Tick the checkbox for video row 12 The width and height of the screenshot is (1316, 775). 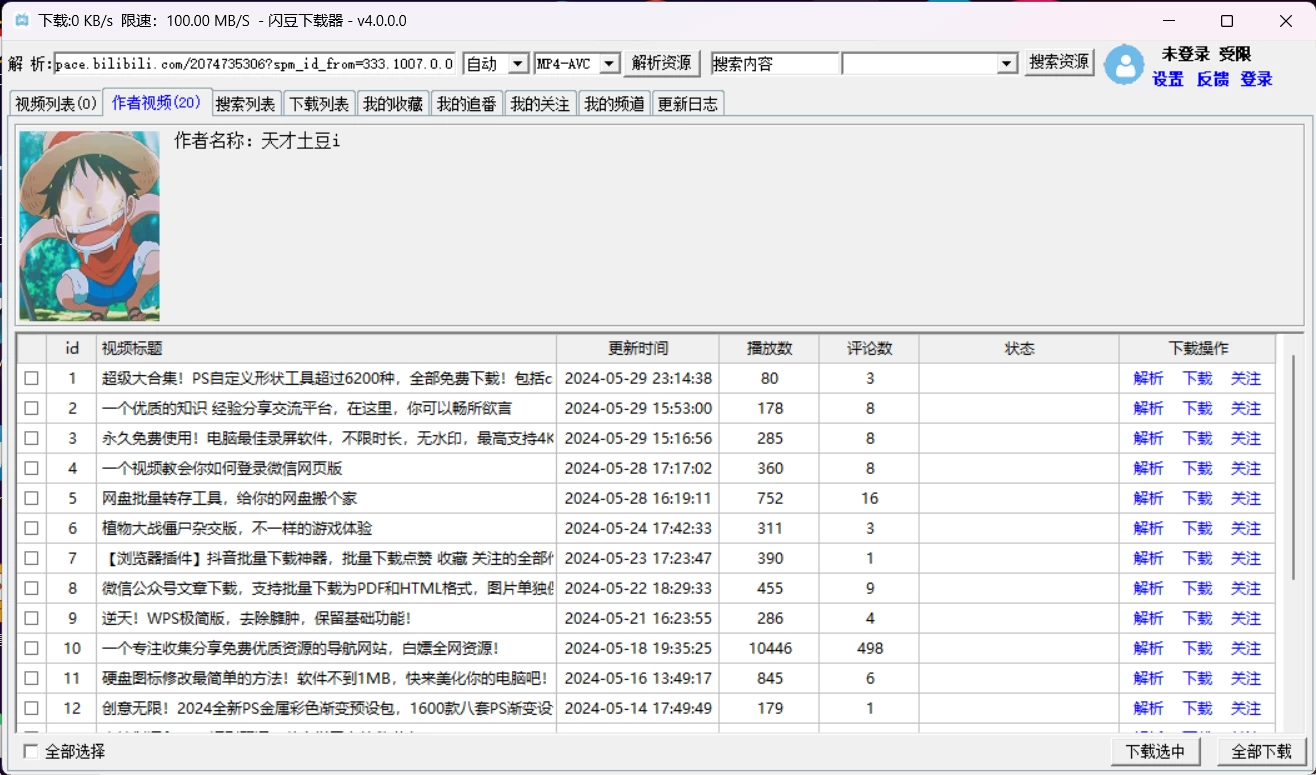click(x=32, y=708)
